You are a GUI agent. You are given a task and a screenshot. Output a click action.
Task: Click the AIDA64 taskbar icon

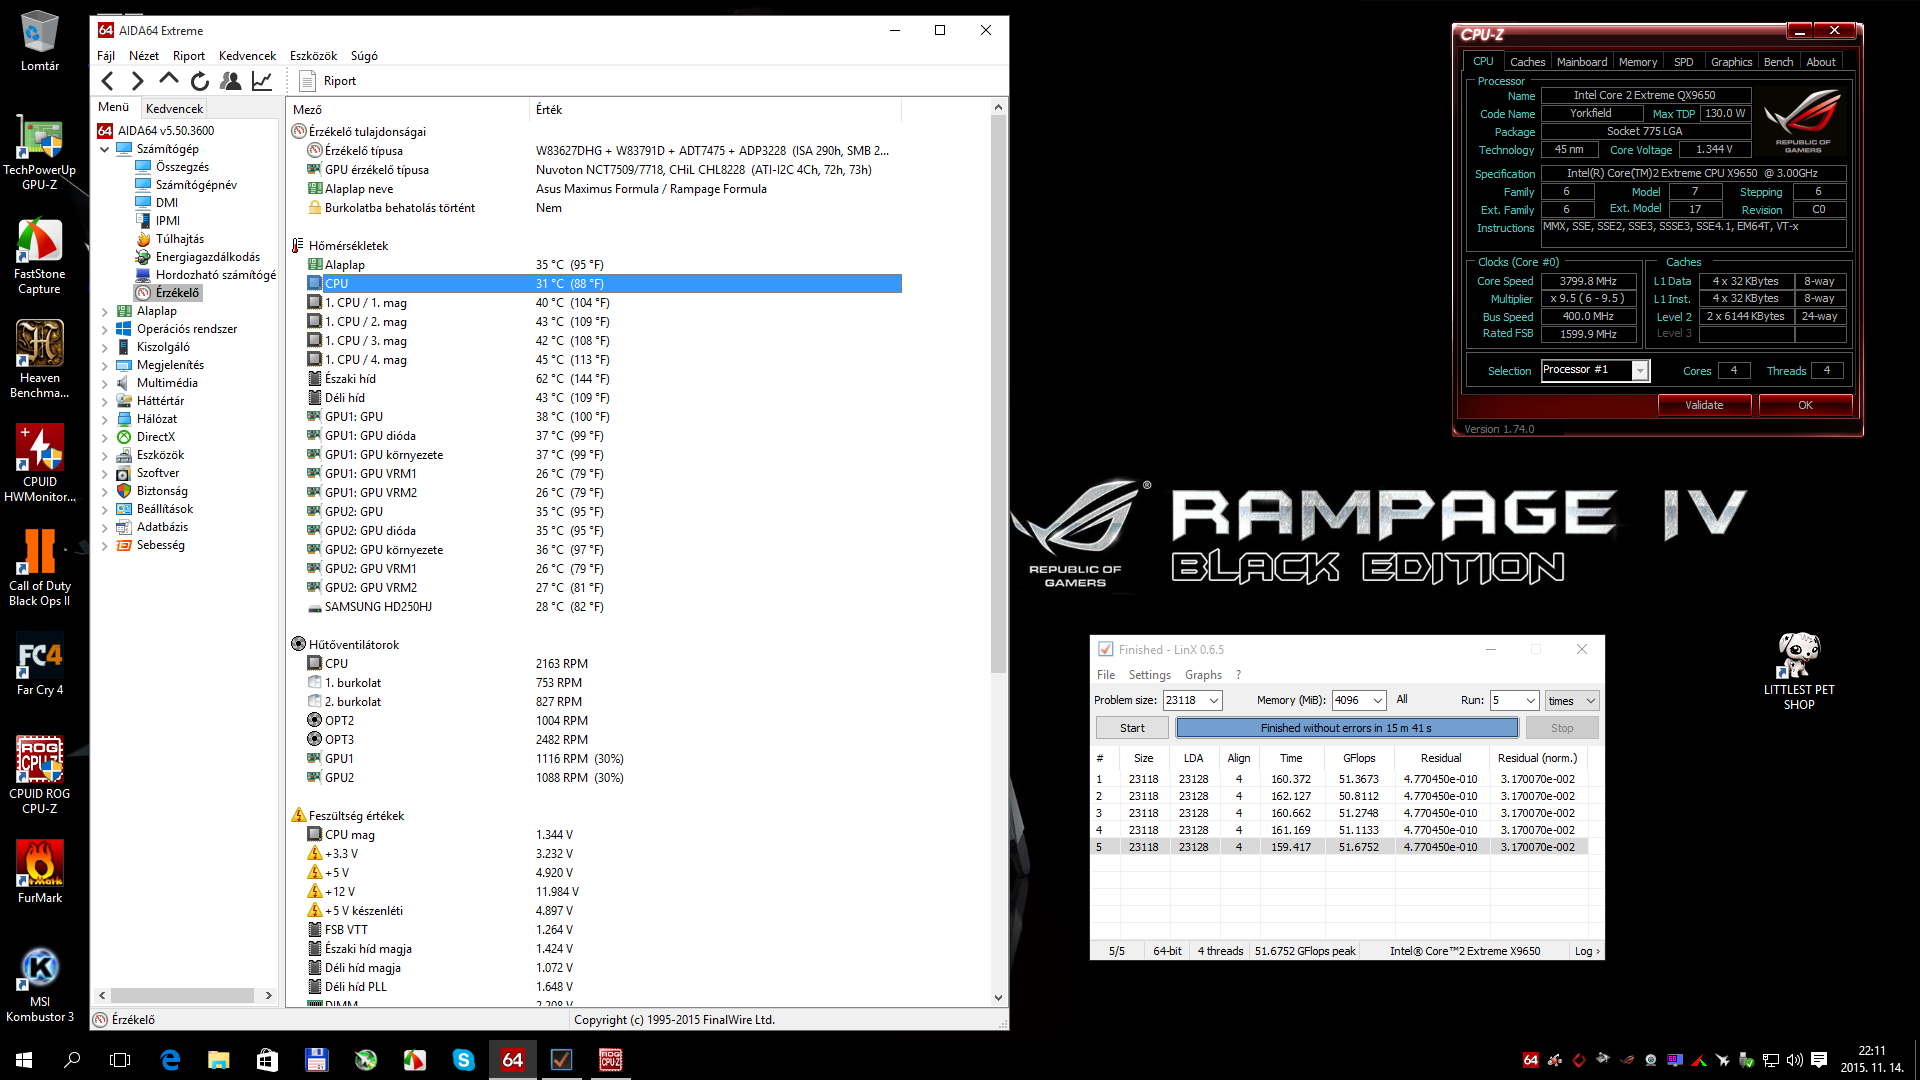click(512, 1059)
